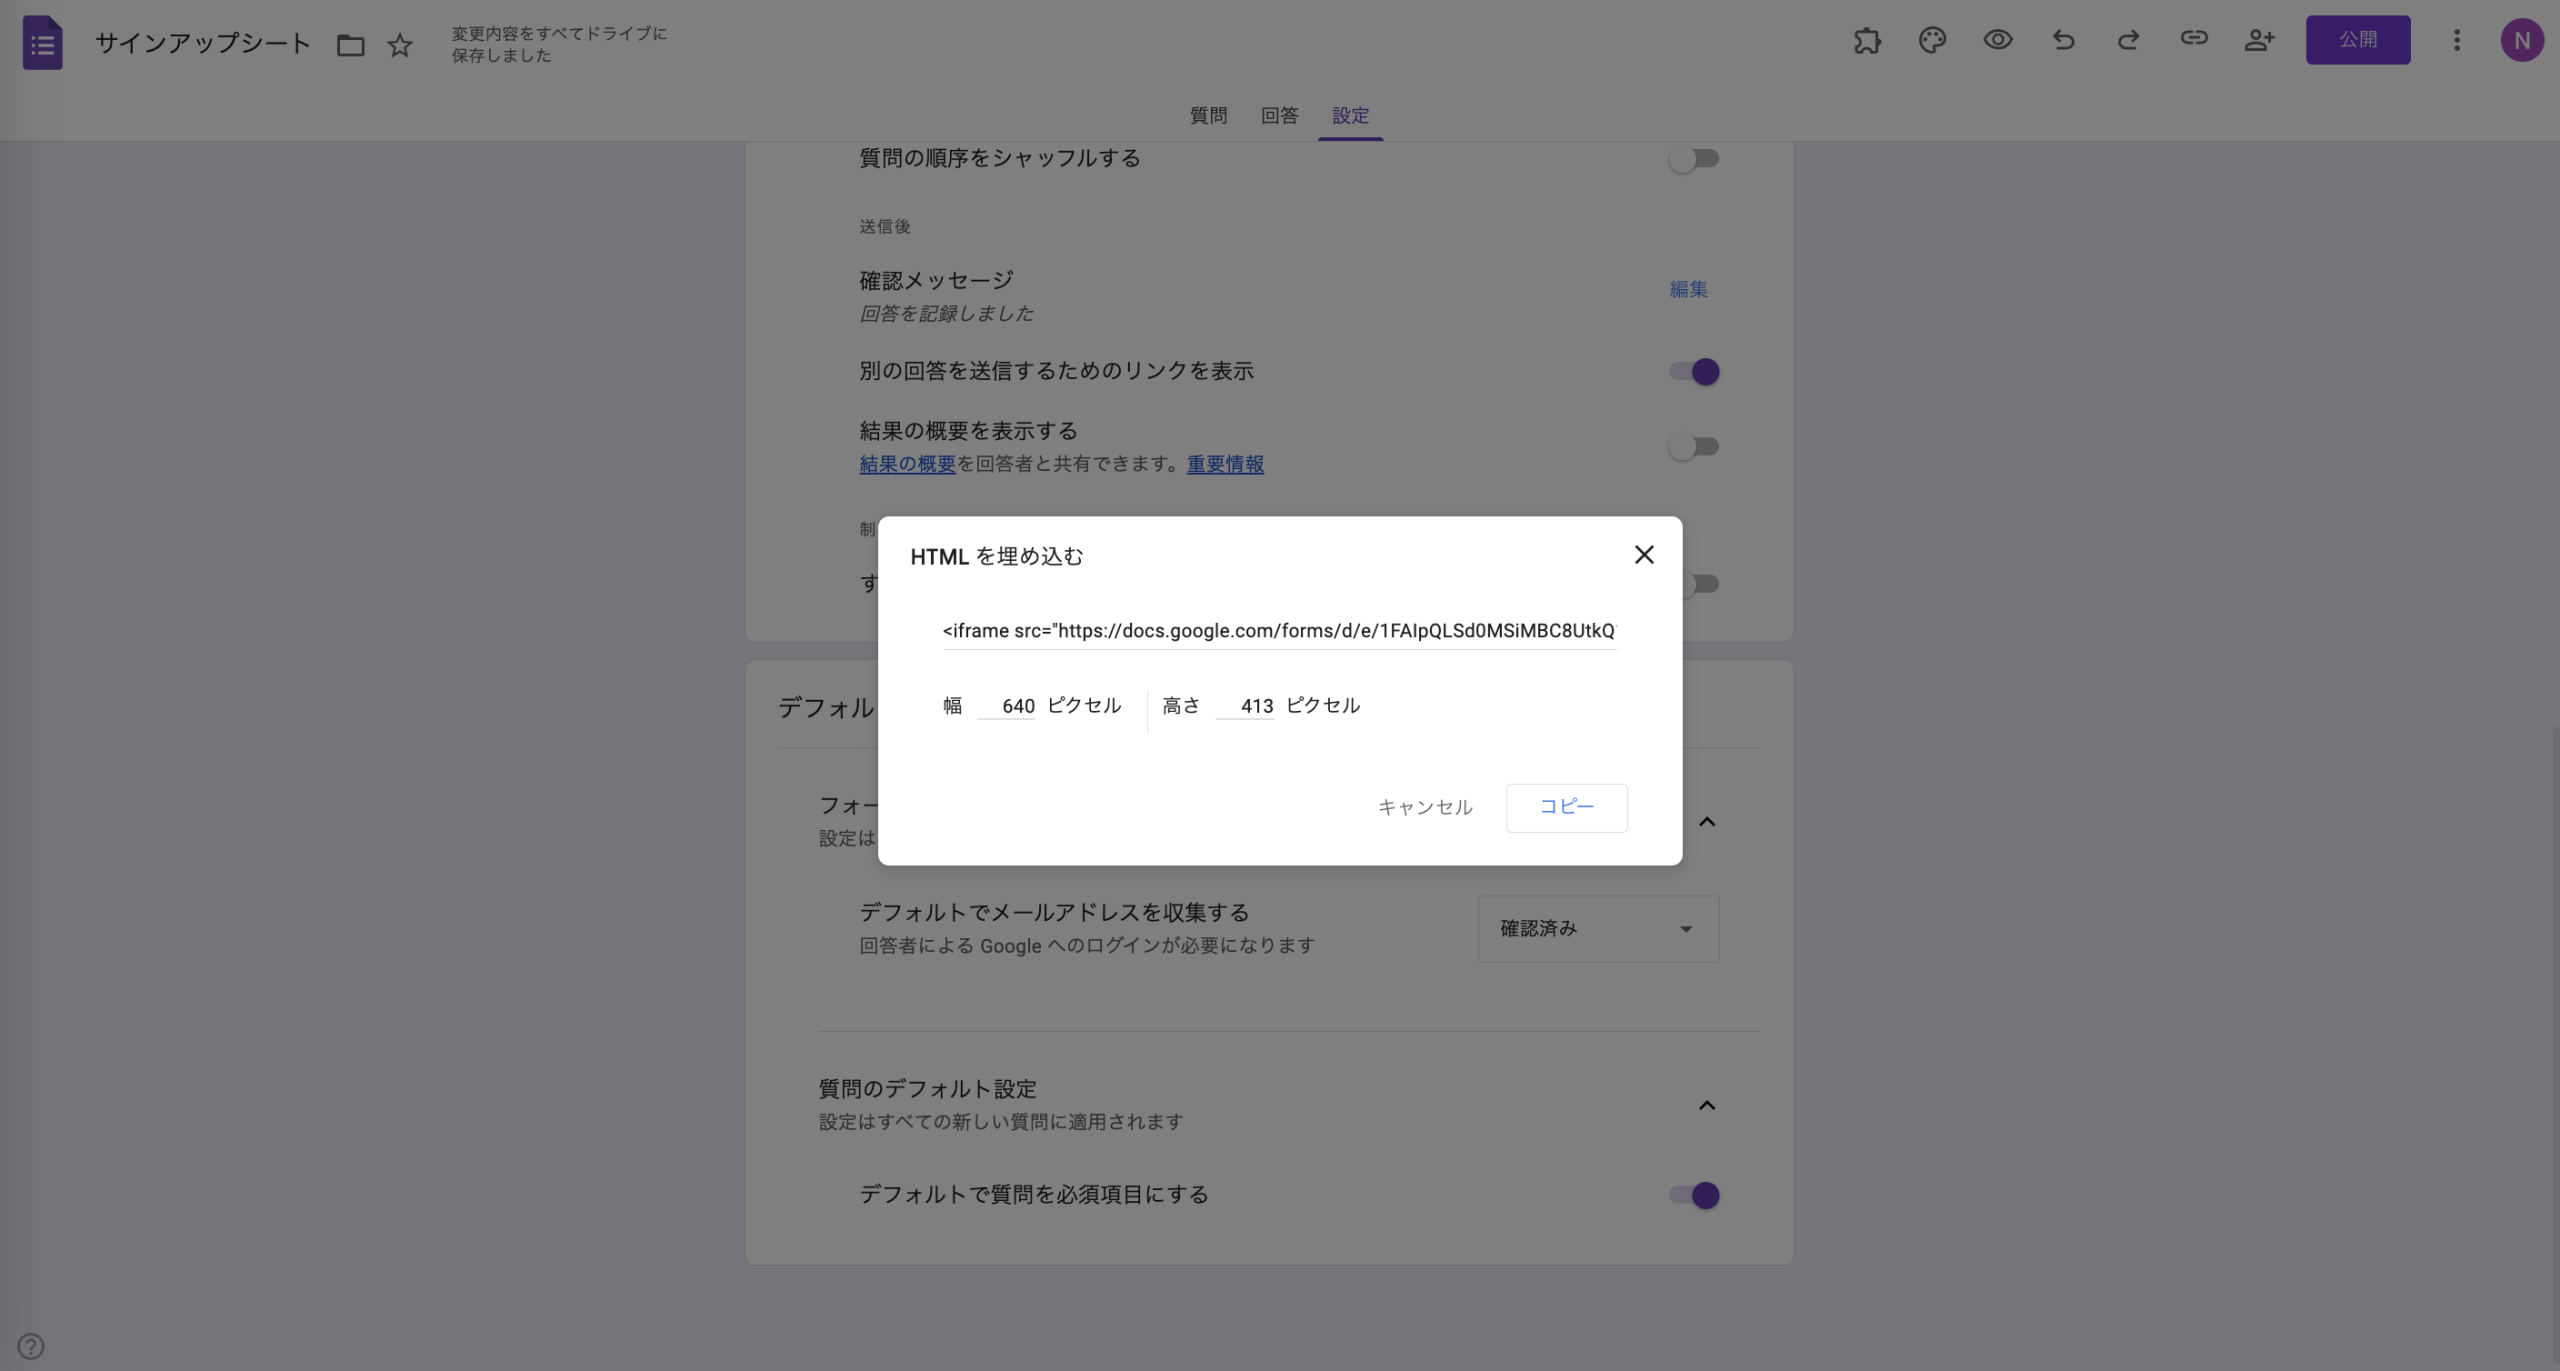Undo the last change
Screen dimensions: 2560x1371
click(2063, 40)
